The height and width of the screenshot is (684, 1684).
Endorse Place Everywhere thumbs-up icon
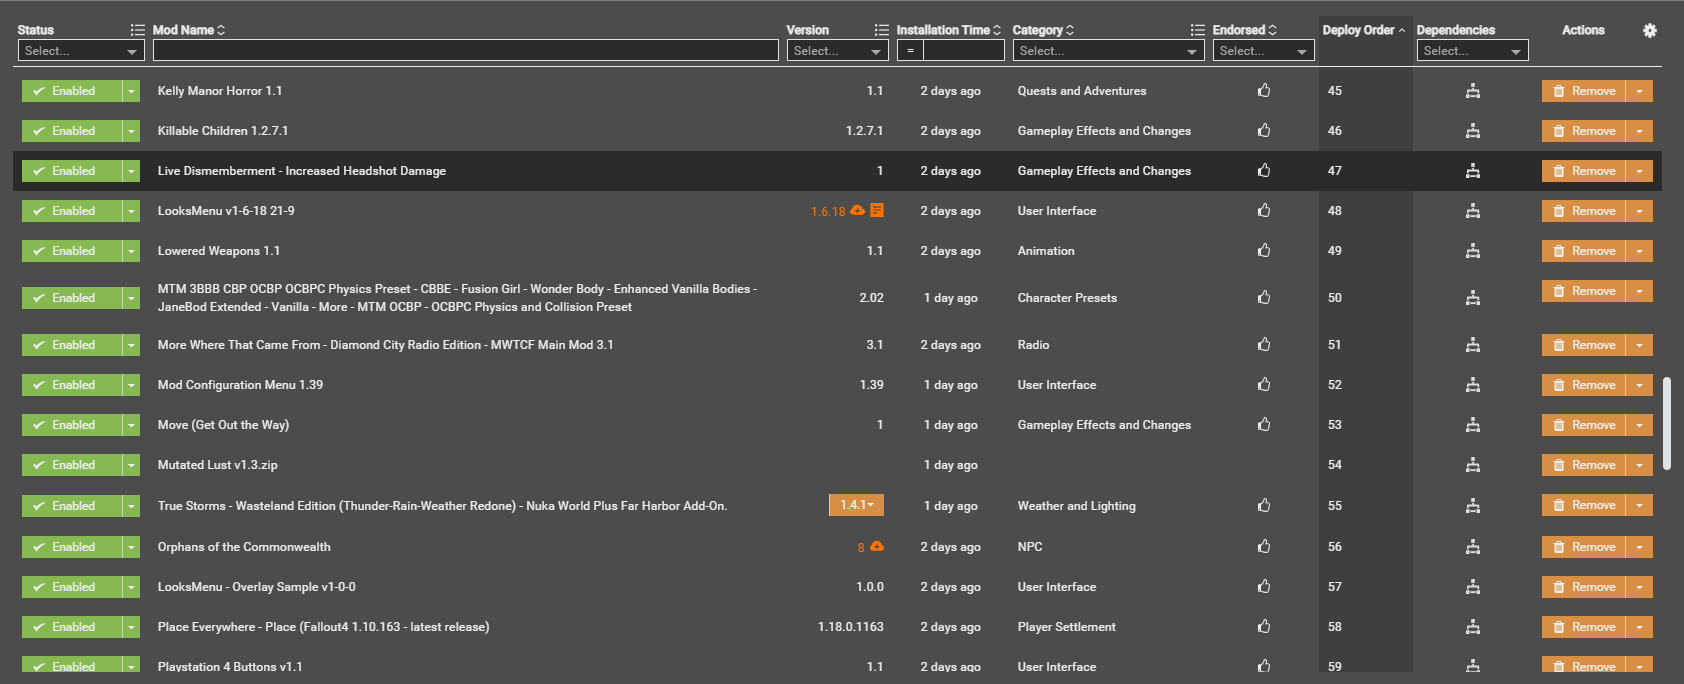(1264, 626)
